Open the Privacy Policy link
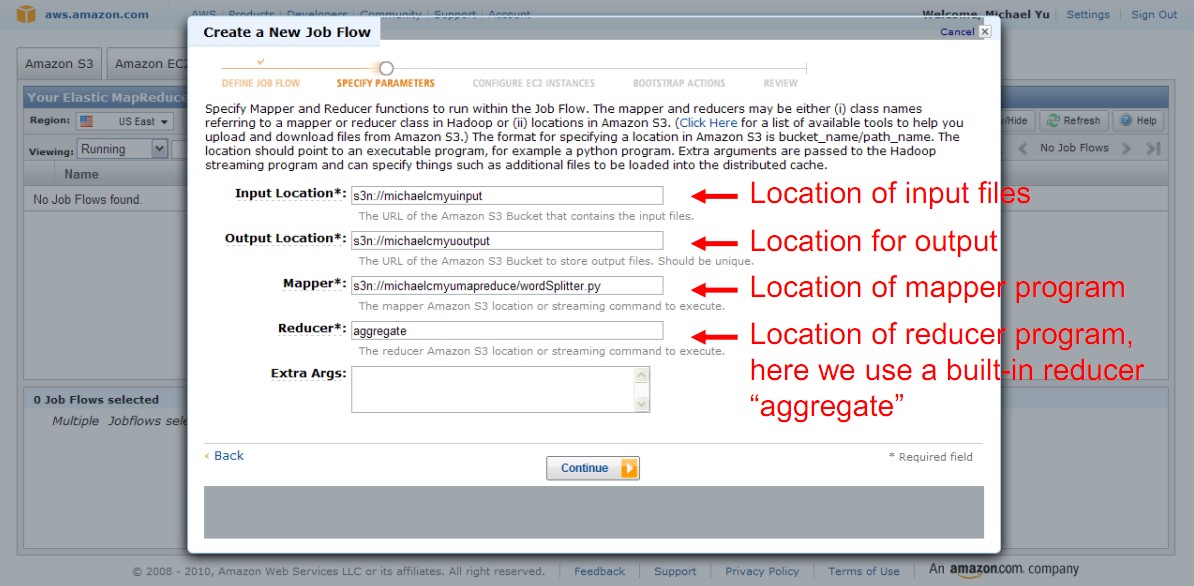 tap(762, 572)
